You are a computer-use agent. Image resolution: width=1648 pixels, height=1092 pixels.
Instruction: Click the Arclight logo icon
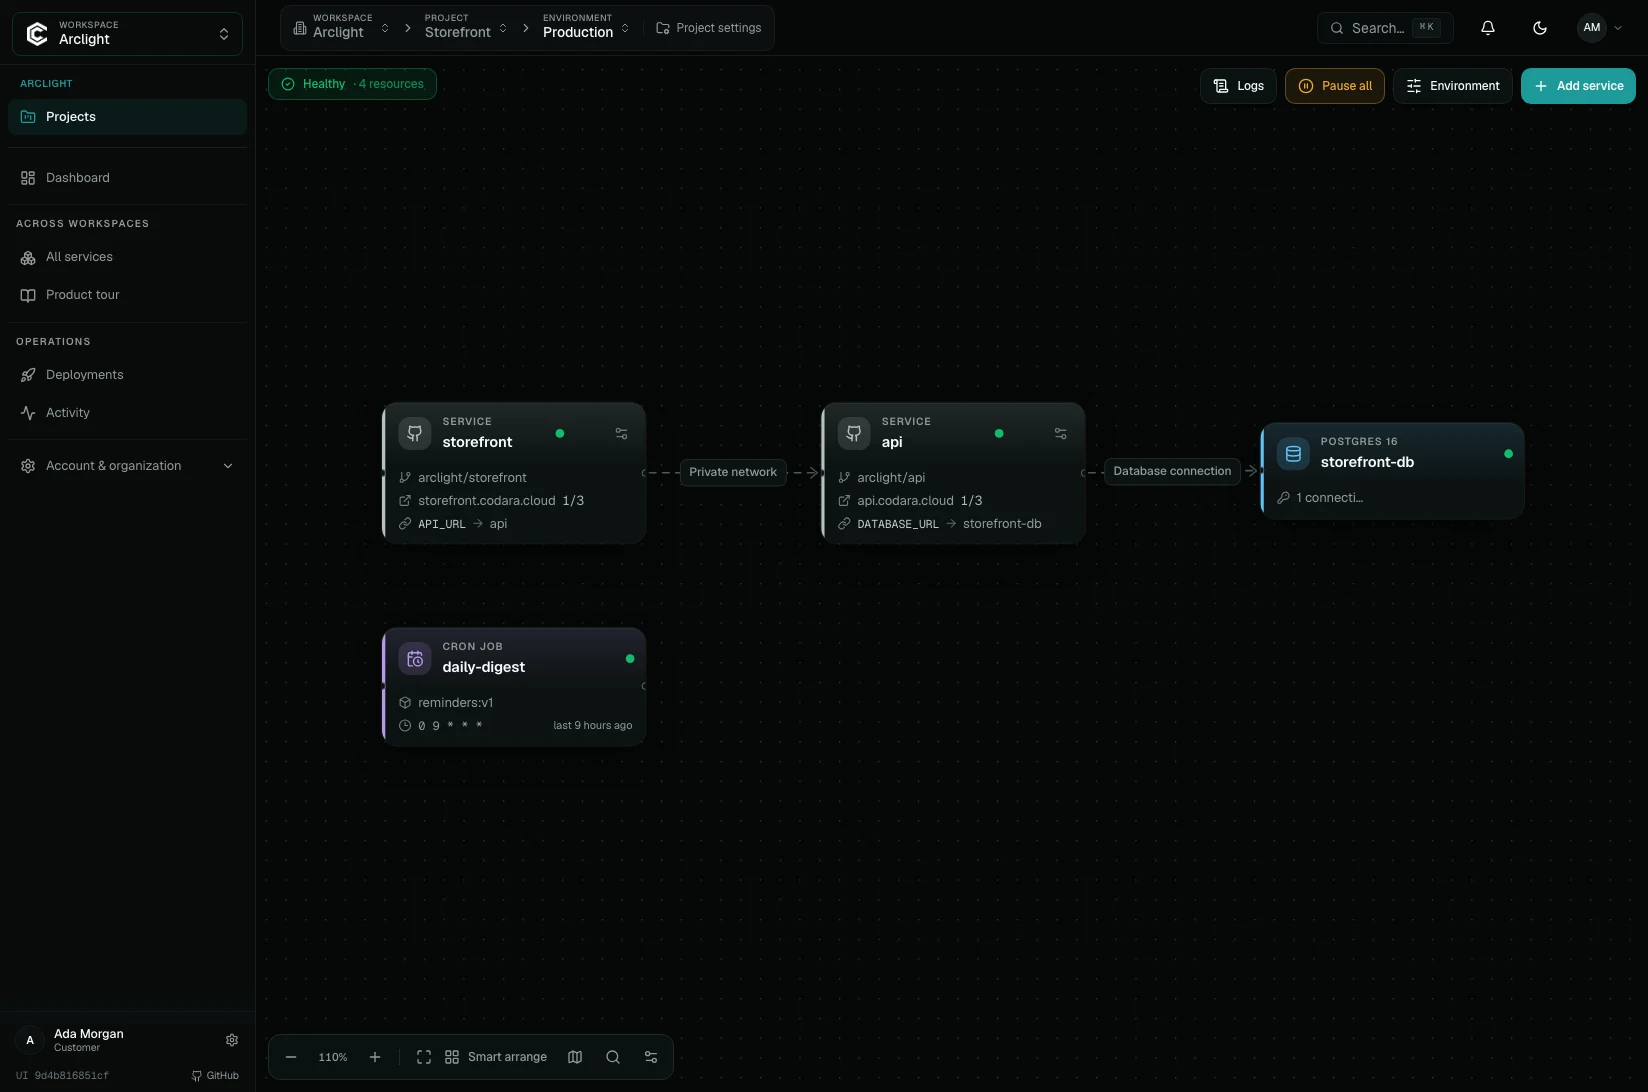[x=37, y=34]
